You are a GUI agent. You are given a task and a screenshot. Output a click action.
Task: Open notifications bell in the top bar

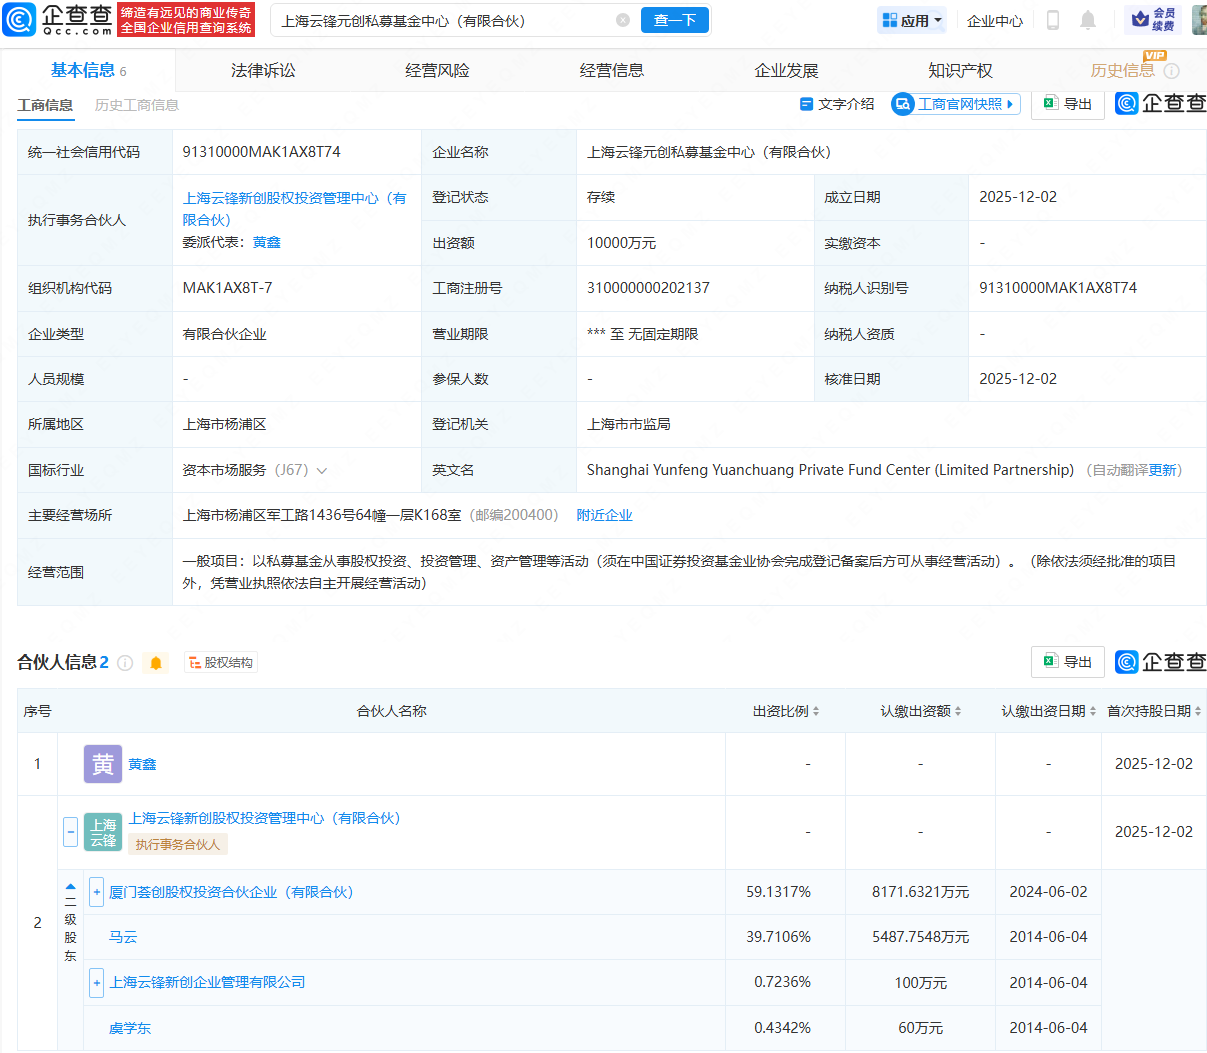click(1088, 20)
